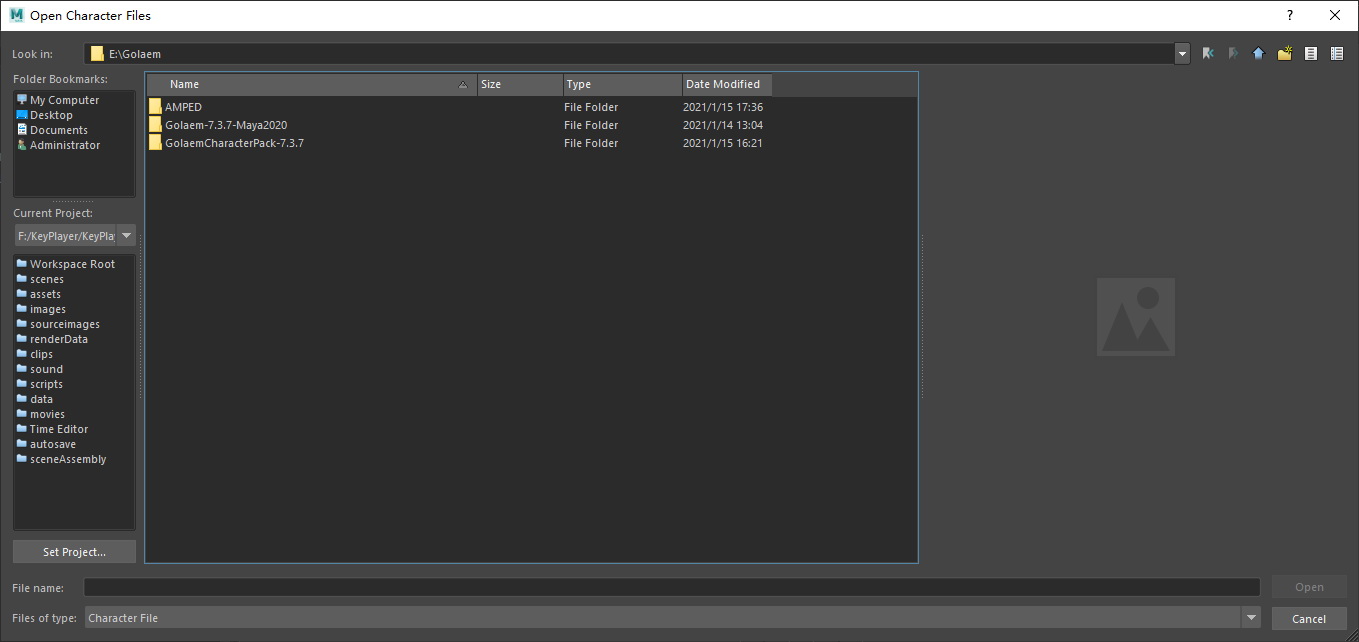This screenshot has height=642, width=1359.
Task: Select the scripts project folder
Action: [x=46, y=384]
